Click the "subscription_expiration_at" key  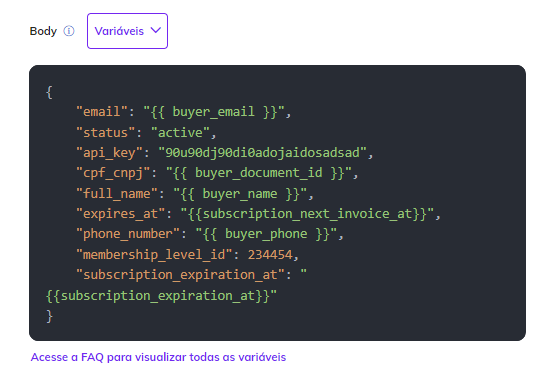click(180, 275)
